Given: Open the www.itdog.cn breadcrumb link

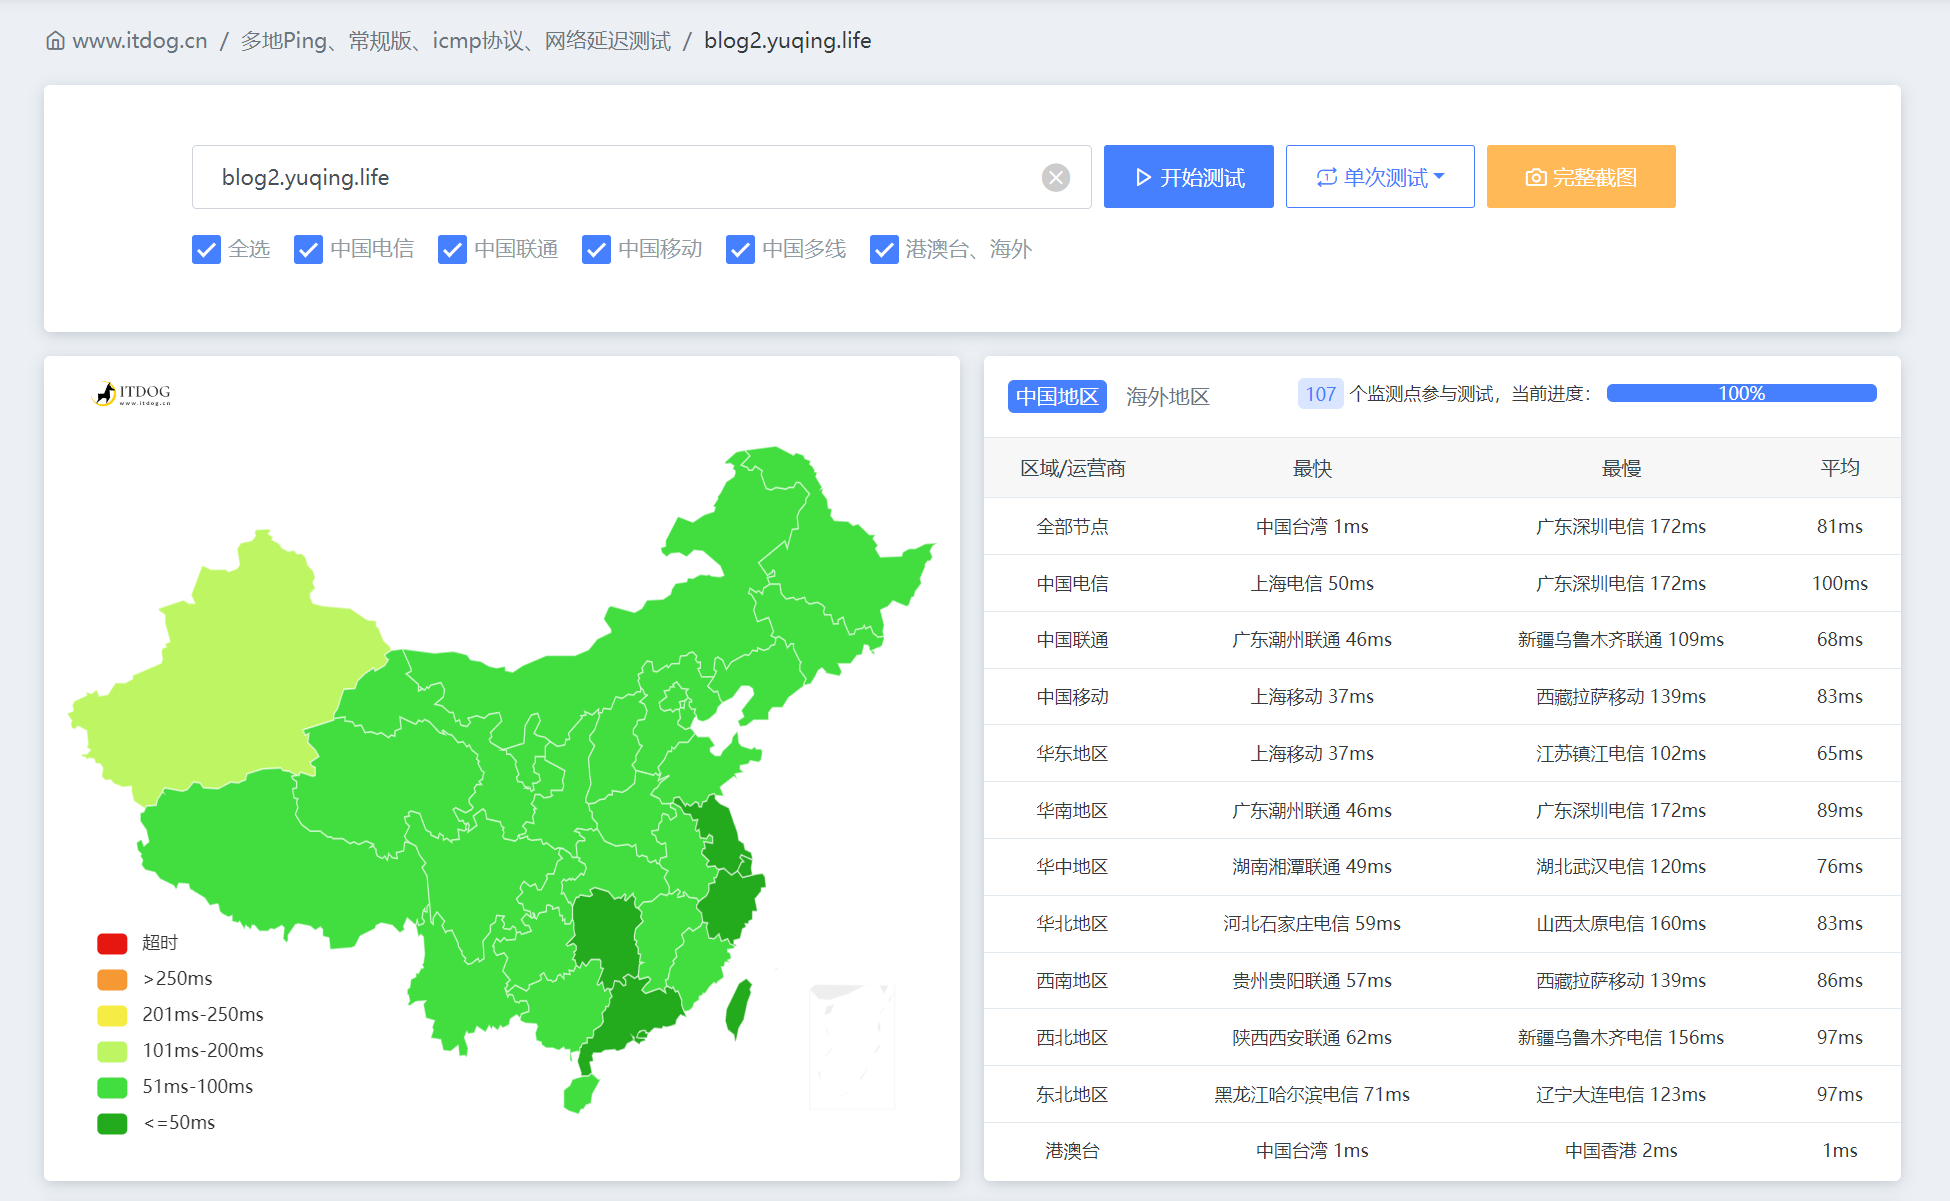Looking at the screenshot, I should pyautogui.click(x=139, y=41).
